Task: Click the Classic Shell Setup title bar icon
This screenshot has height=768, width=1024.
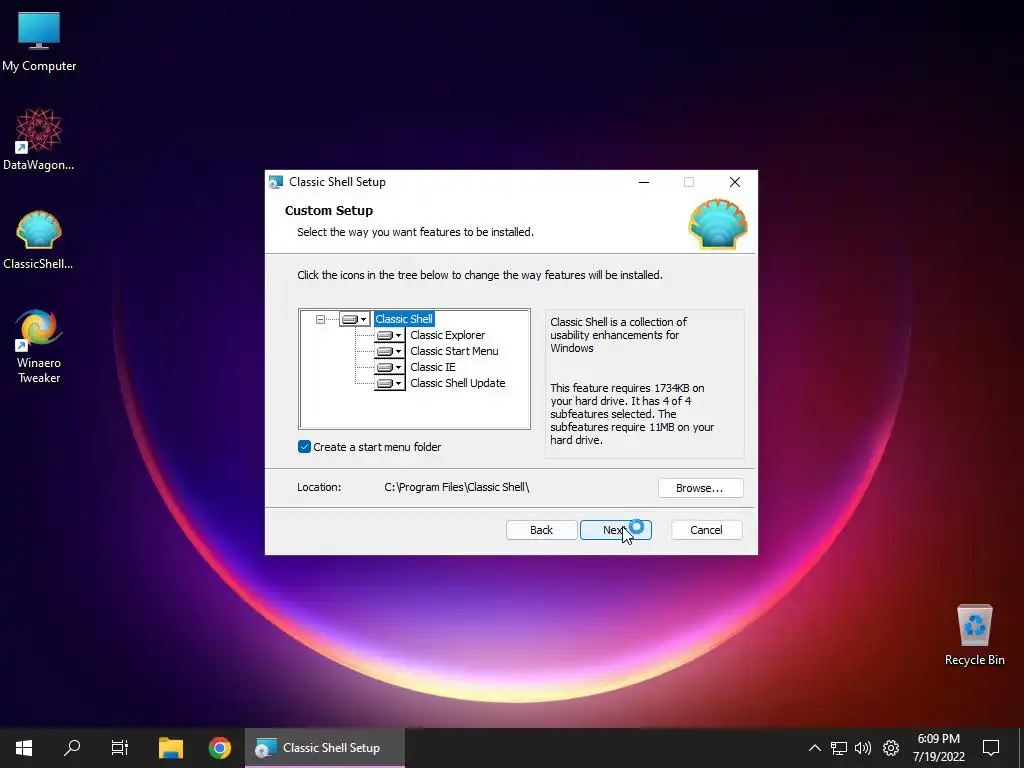Action: [x=276, y=182]
